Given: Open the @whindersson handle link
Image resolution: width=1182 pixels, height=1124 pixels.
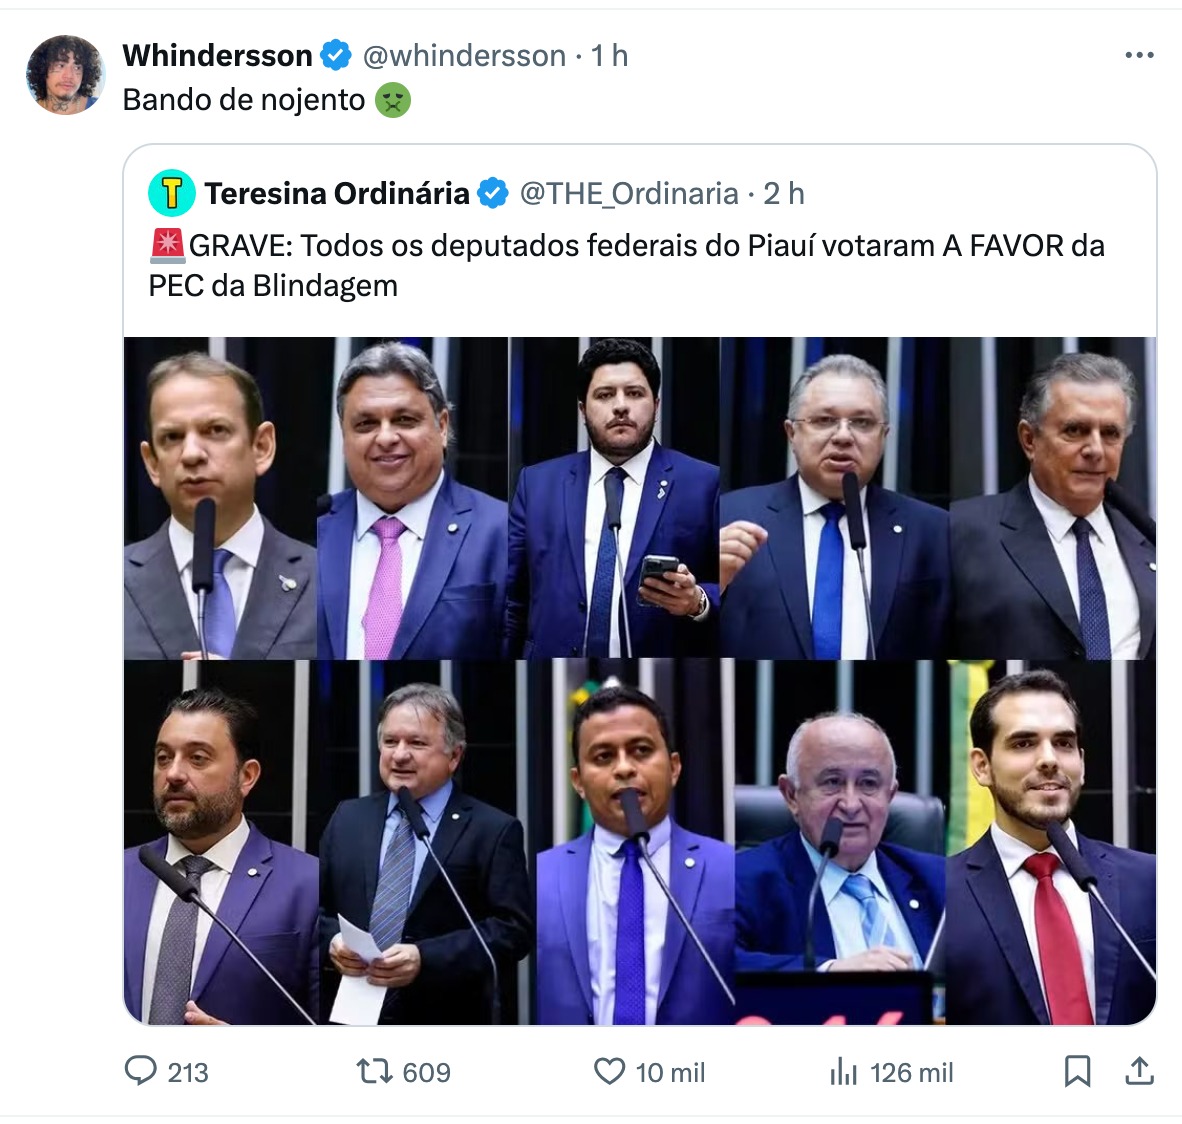Looking at the screenshot, I should coord(464,56).
